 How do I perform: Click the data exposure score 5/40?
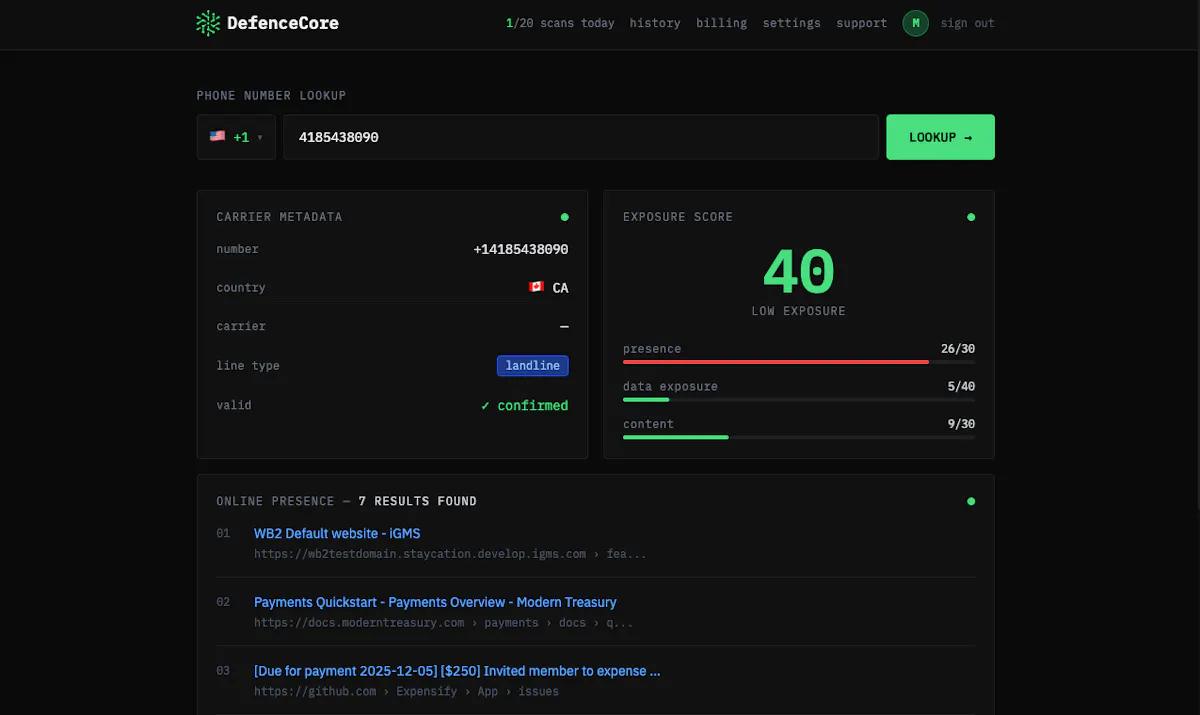(961, 386)
